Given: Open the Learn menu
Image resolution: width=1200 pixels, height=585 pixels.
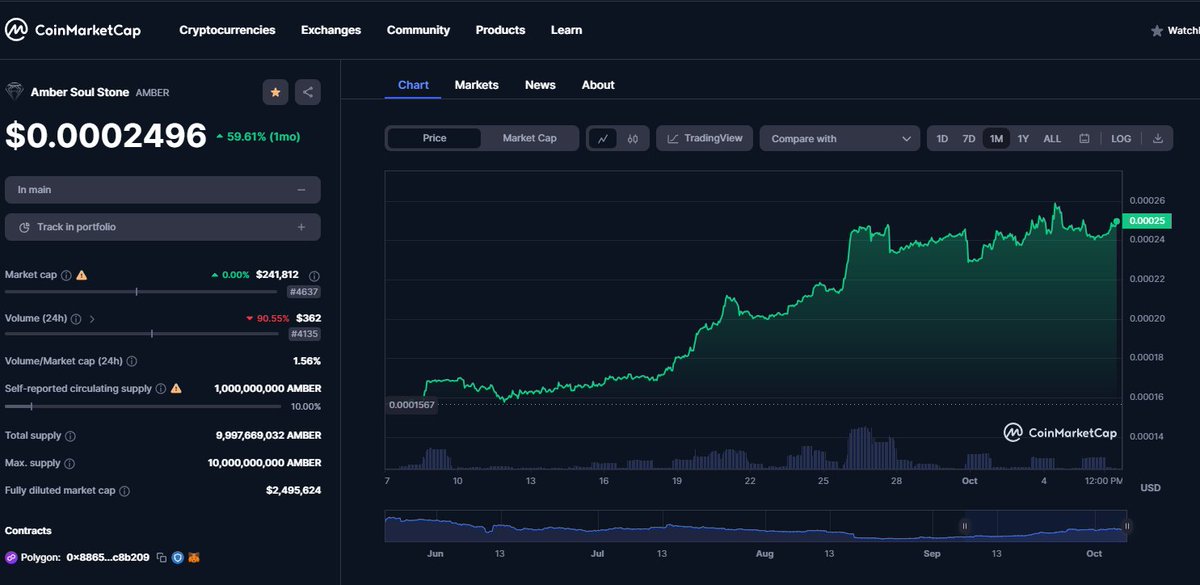Looking at the screenshot, I should tap(566, 30).
